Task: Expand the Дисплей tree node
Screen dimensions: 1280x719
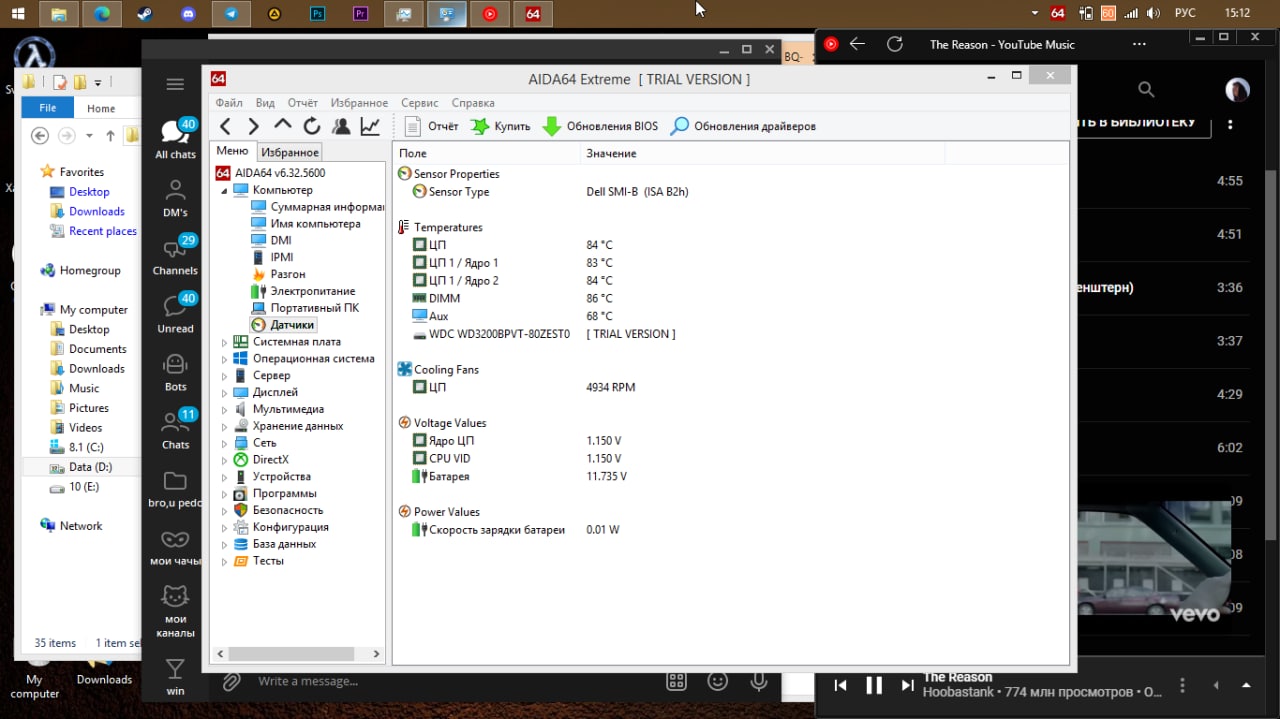Action: [x=224, y=393]
